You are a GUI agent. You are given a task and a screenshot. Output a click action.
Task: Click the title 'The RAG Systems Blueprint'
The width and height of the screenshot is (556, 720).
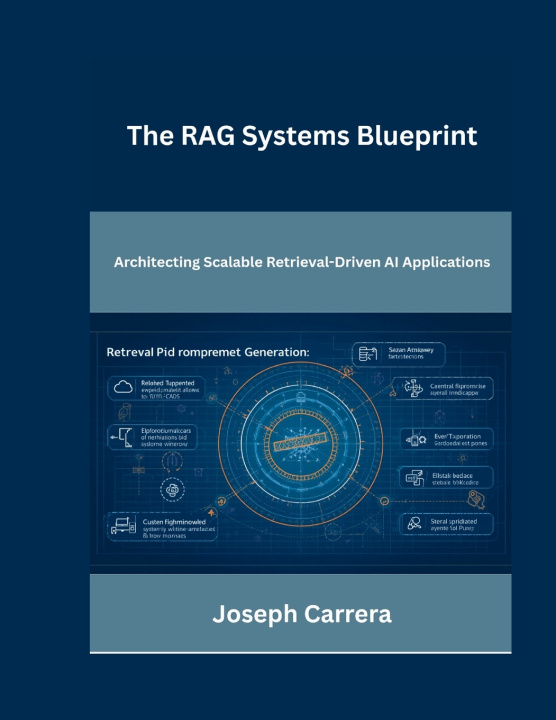[x=302, y=136]
